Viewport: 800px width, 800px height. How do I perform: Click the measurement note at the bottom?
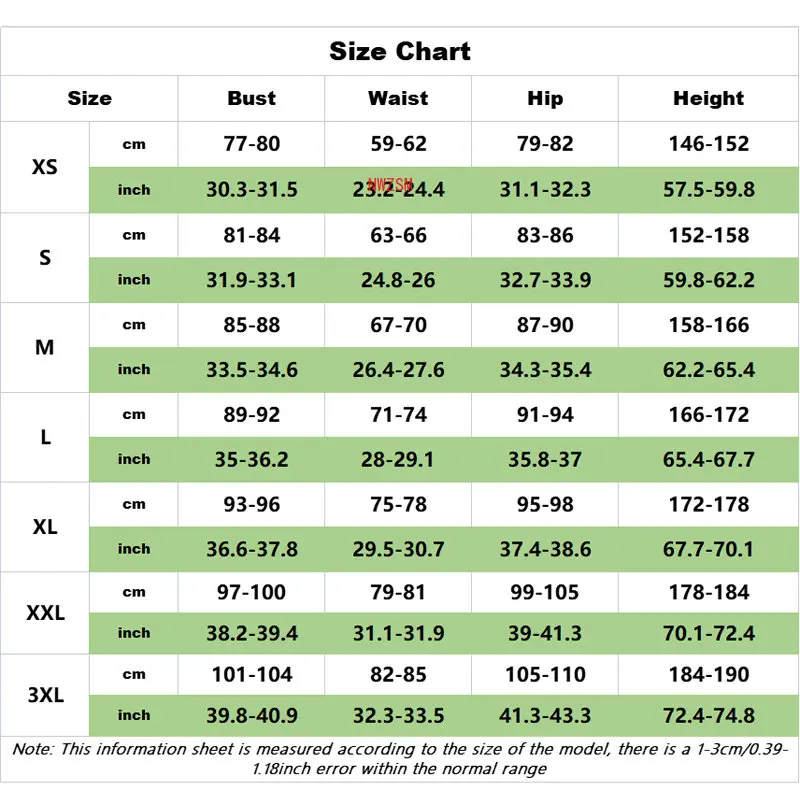399,758
